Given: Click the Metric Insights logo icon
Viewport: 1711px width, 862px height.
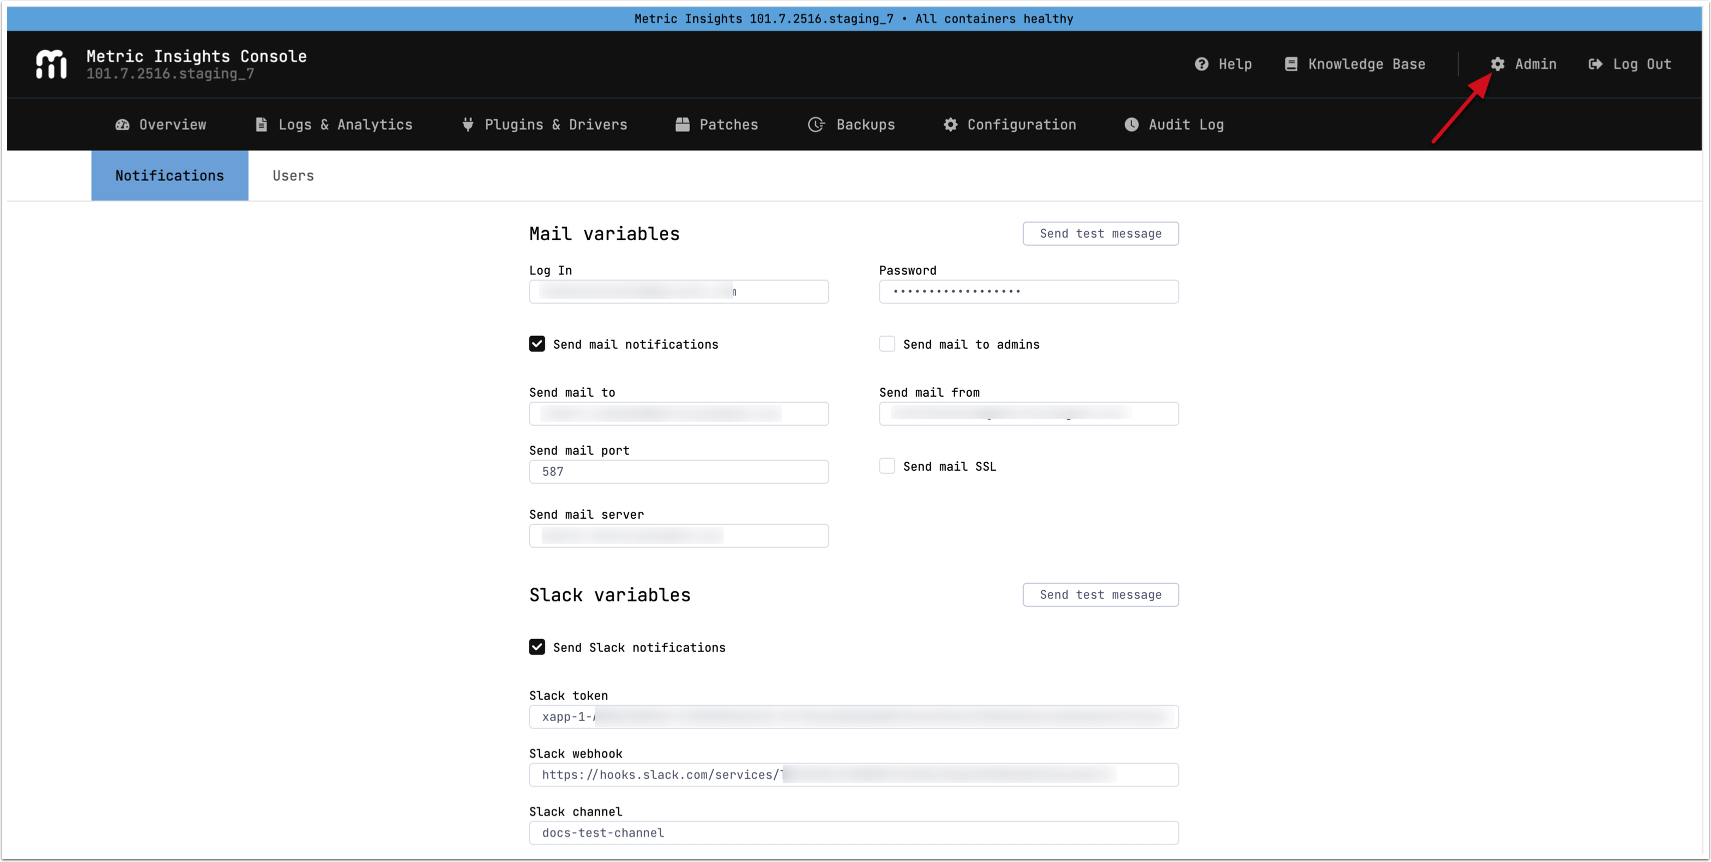Looking at the screenshot, I should (51, 64).
